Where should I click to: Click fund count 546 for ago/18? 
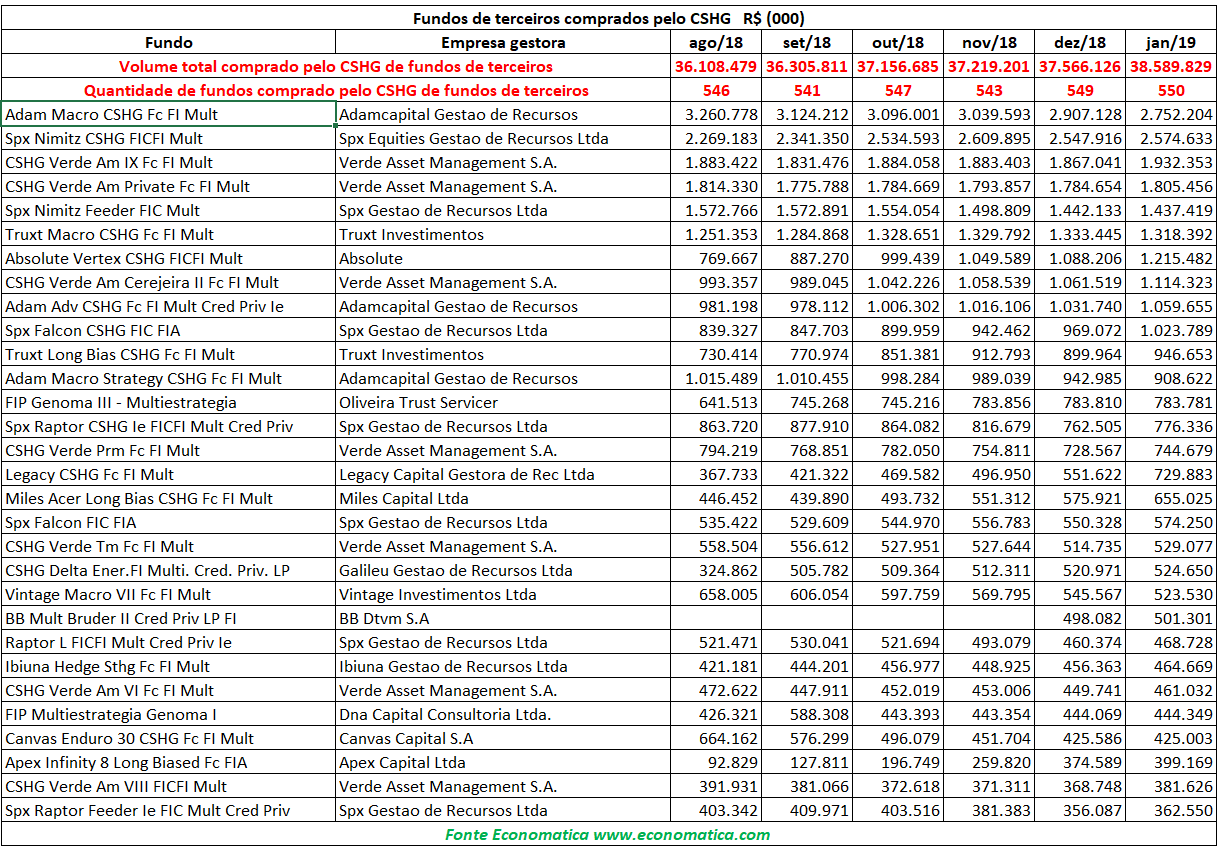(716, 91)
